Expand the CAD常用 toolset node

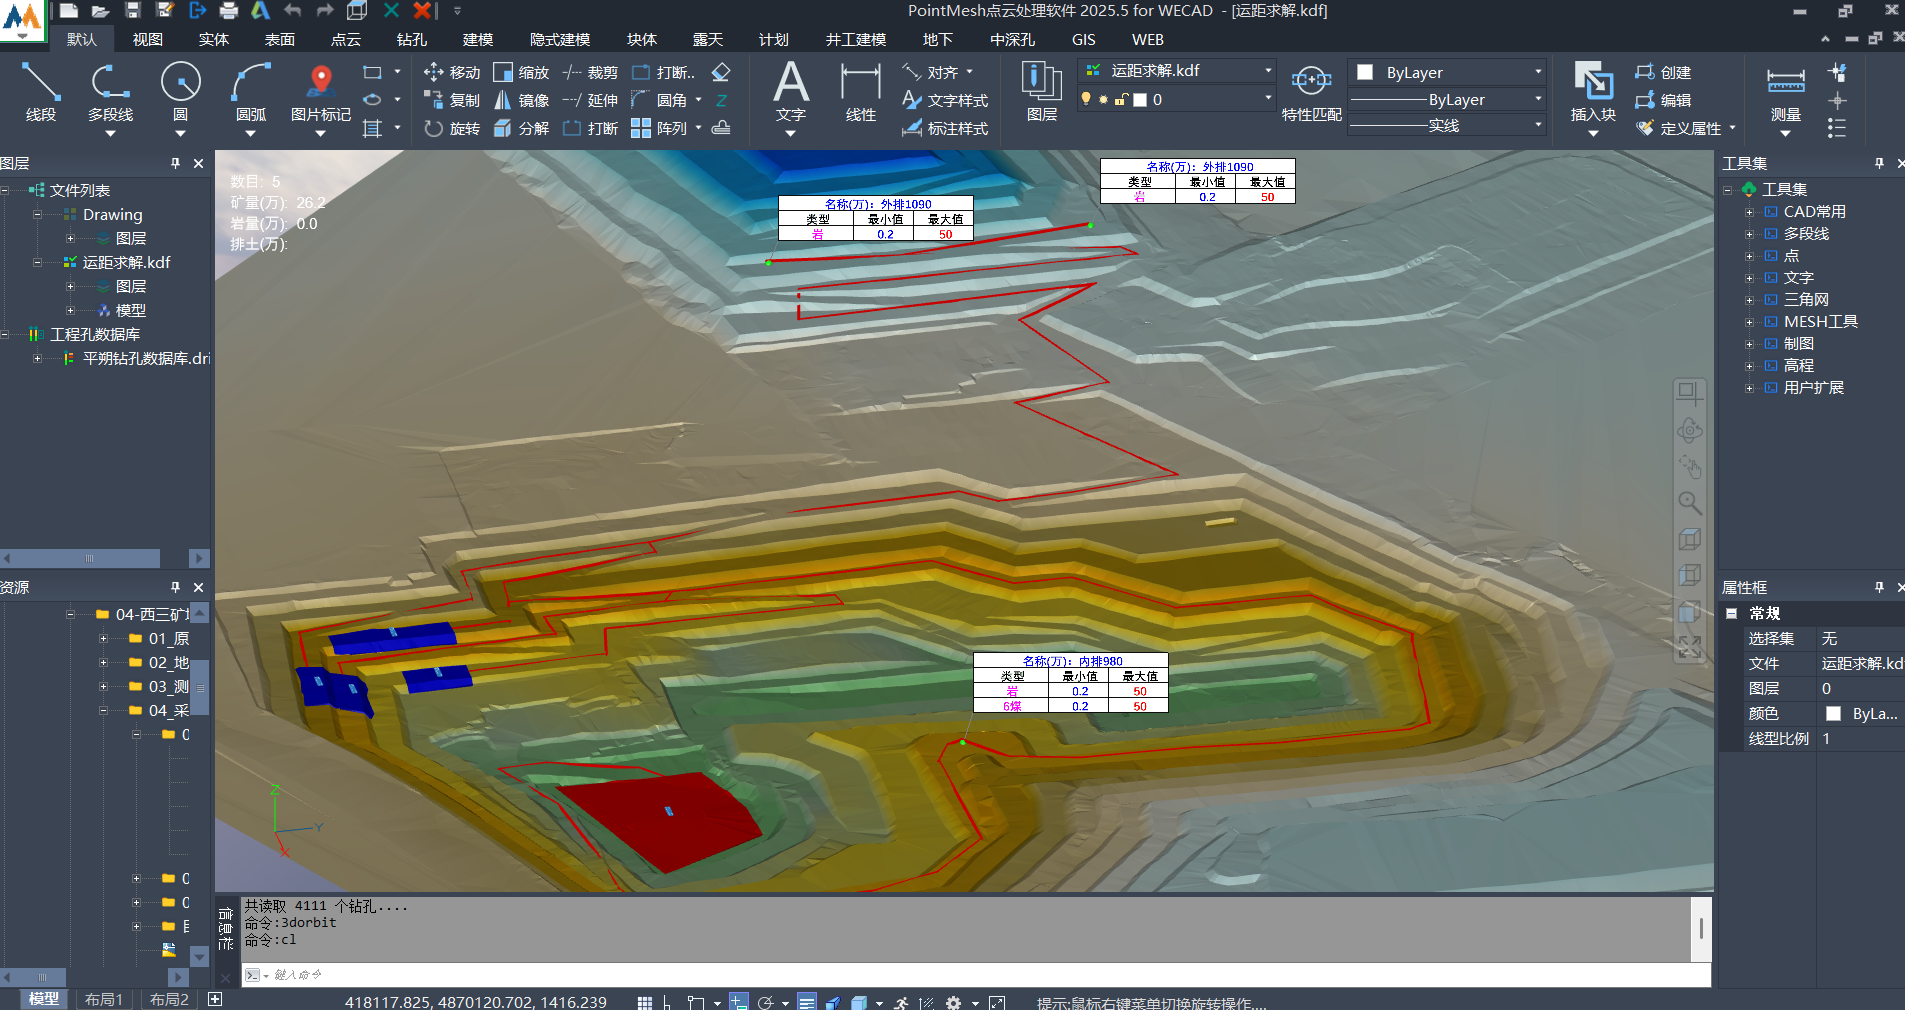click(1749, 212)
